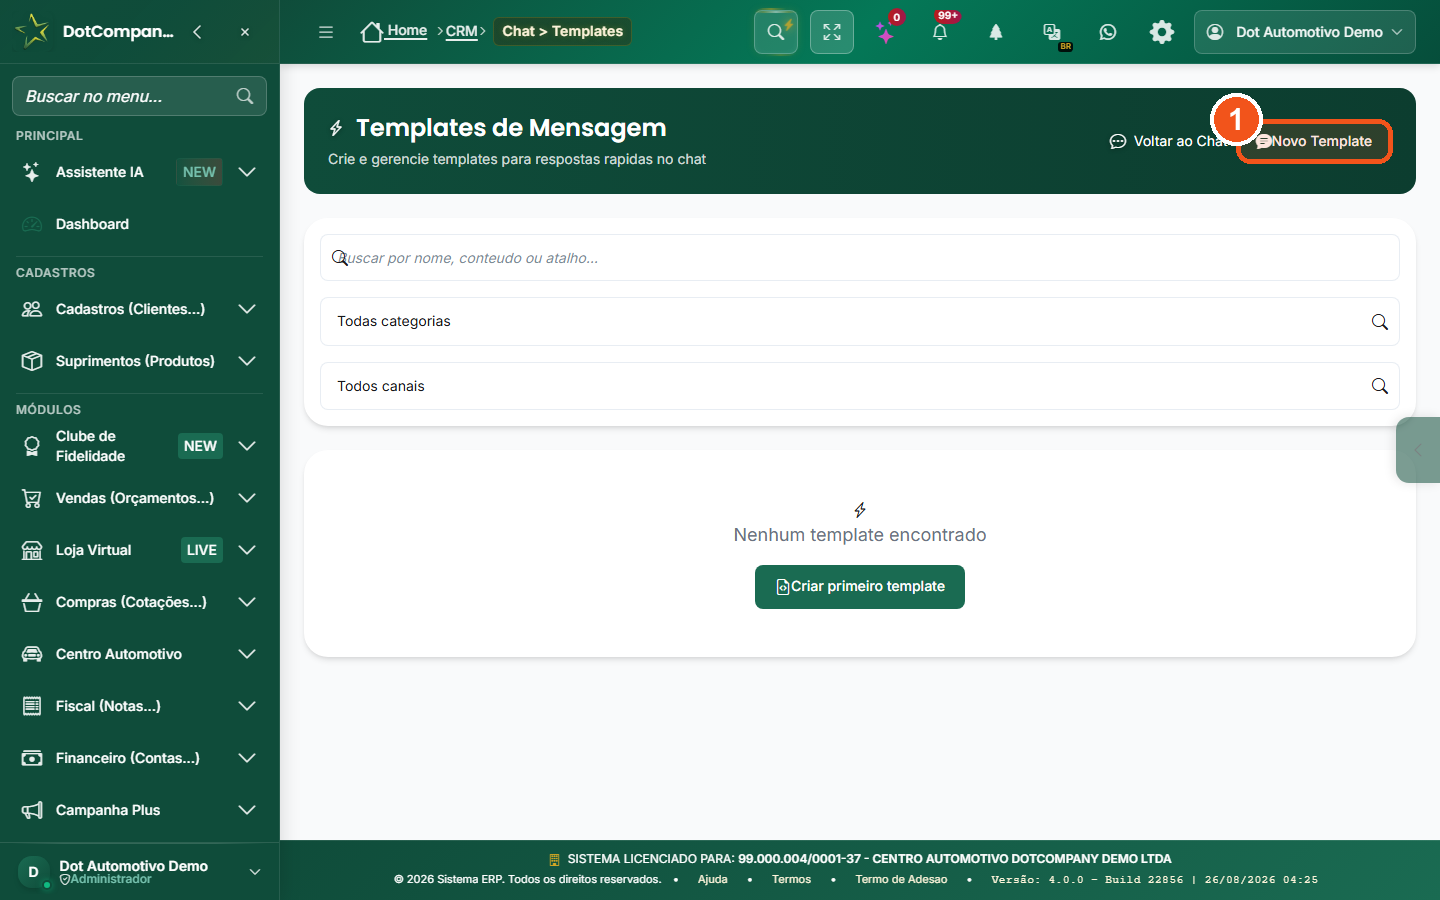This screenshot has width=1440, height=900.
Task: Open the Assistente IA menu item
Action: [x=99, y=172]
